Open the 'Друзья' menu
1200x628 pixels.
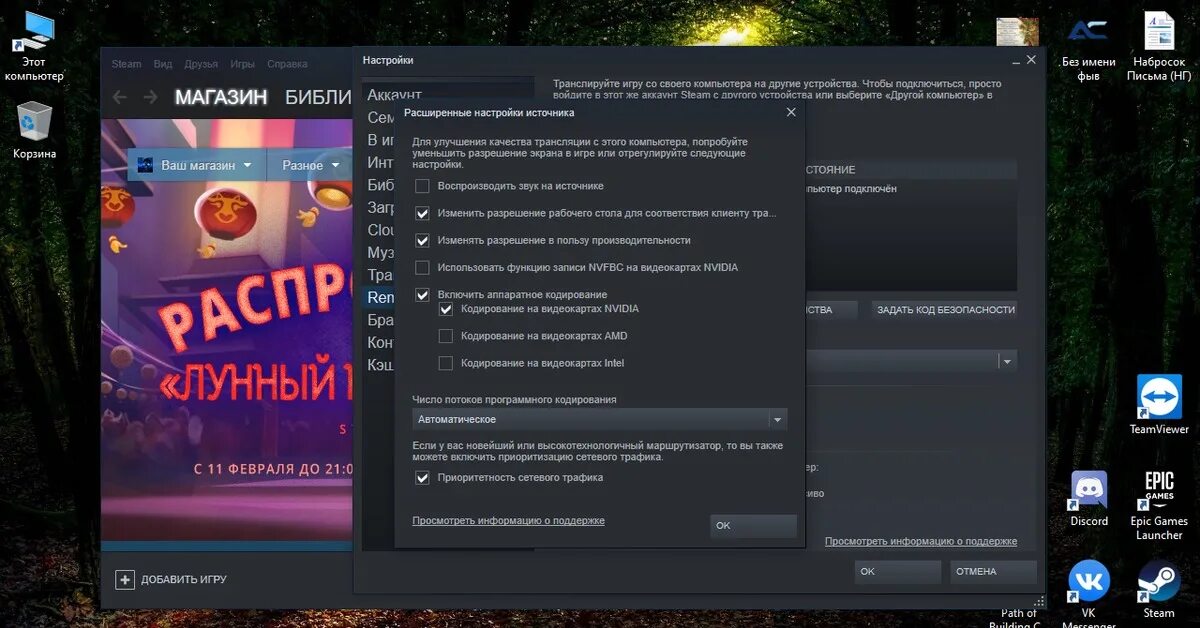coord(201,64)
